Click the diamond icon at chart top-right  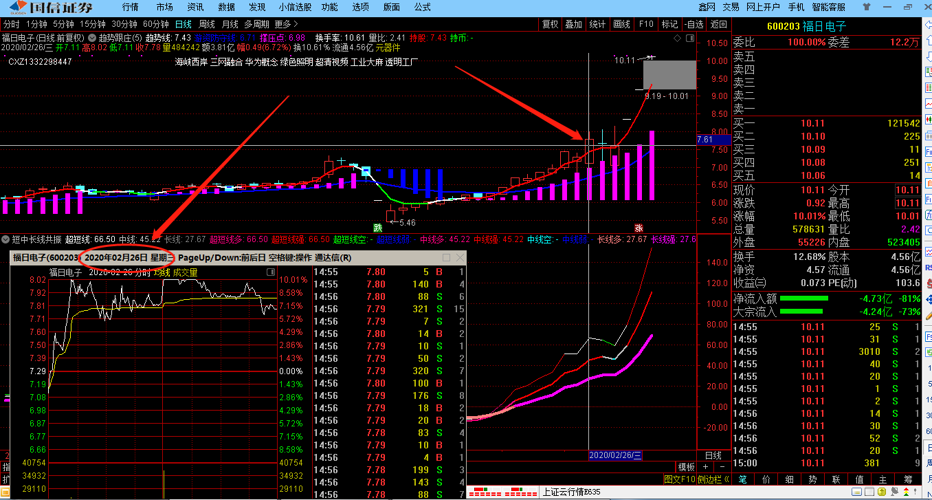click(677, 38)
